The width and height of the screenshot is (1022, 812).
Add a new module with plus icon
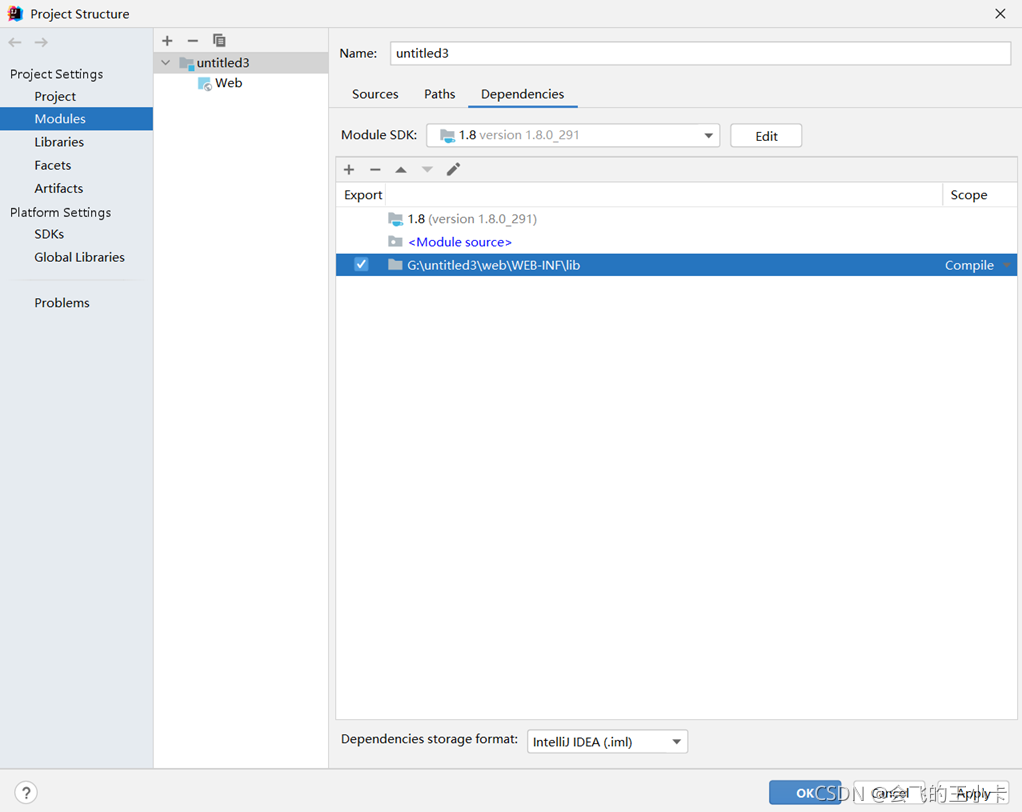tap(168, 40)
